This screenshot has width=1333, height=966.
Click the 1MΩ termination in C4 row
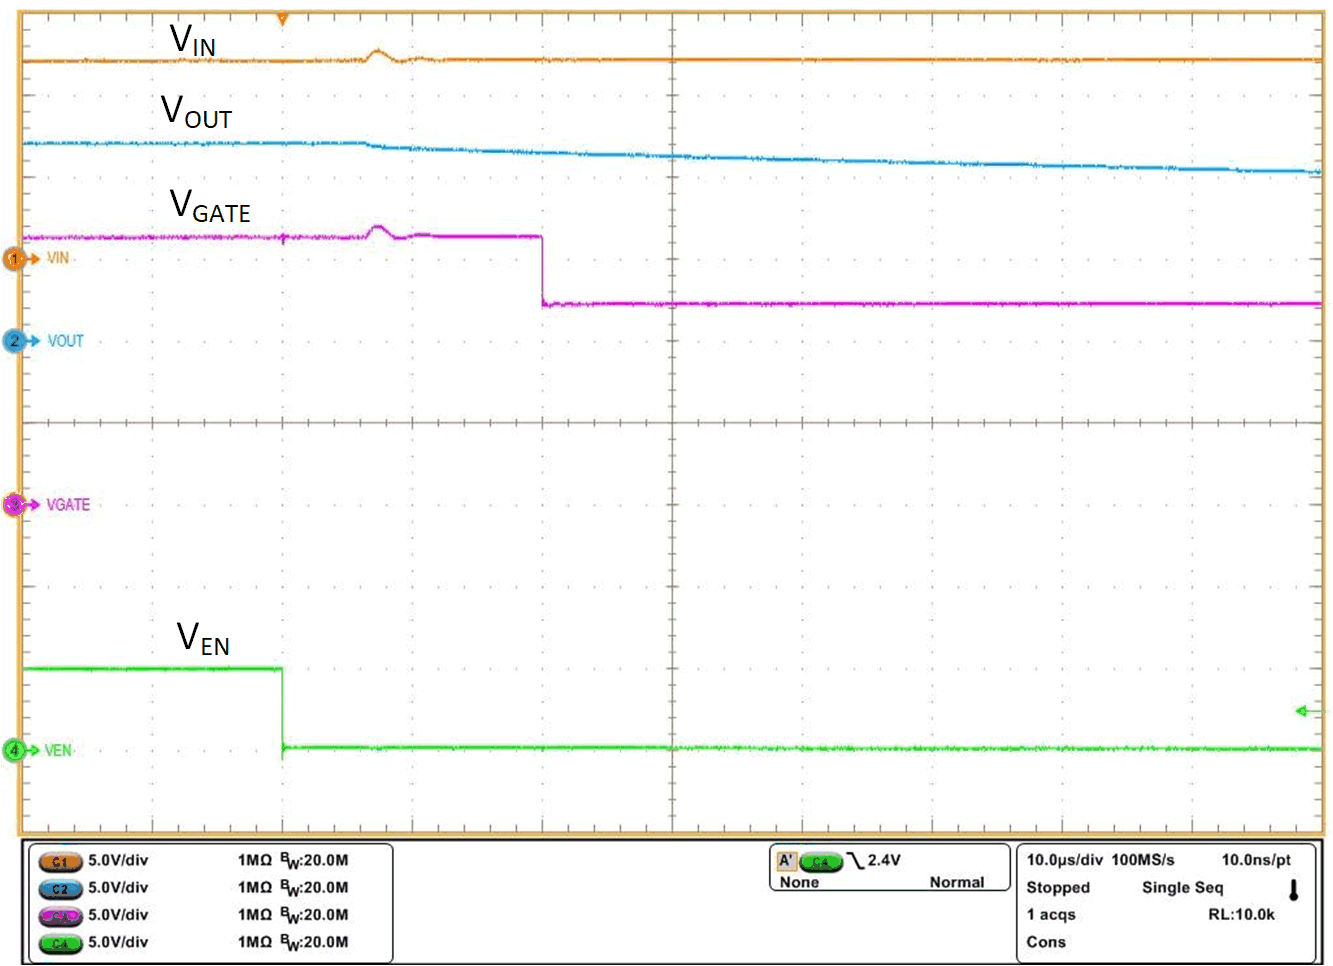tap(255, 941)
